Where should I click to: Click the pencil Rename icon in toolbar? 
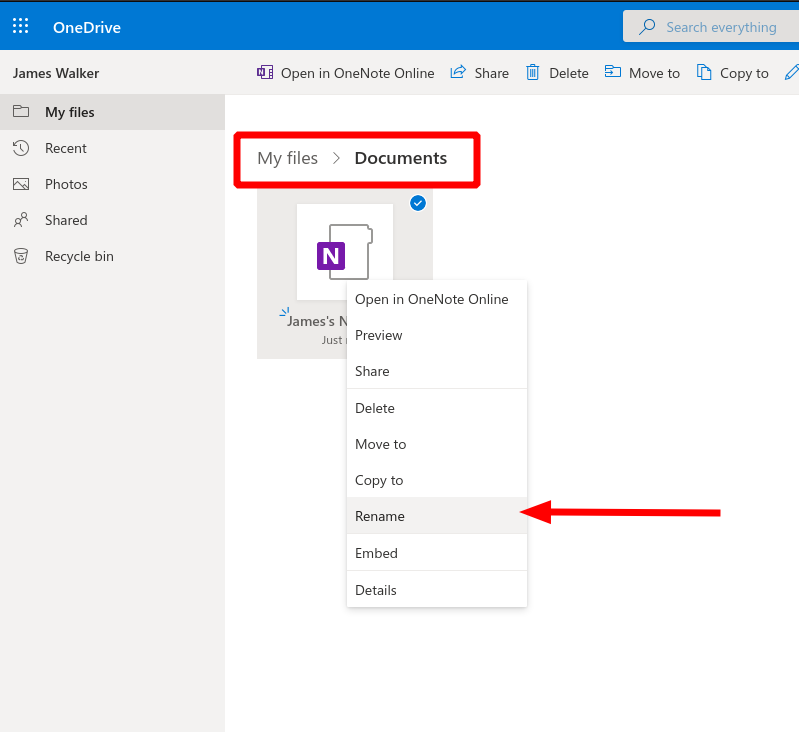792,72
